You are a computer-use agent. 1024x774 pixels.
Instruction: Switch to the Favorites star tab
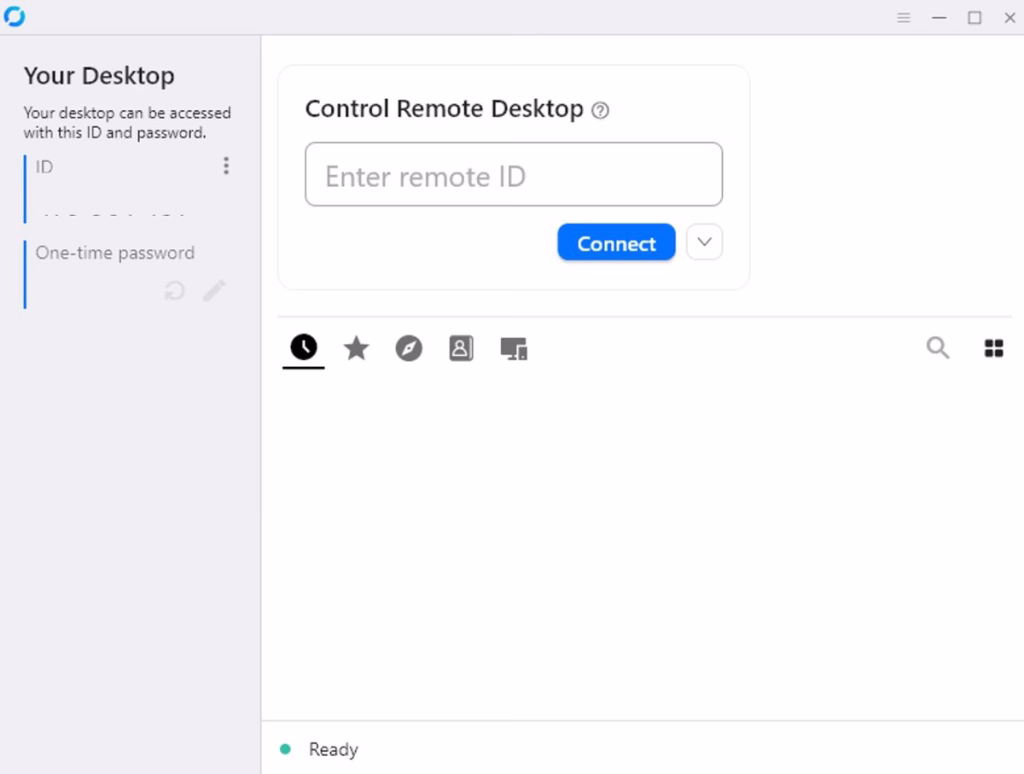[x=356, y=348]
